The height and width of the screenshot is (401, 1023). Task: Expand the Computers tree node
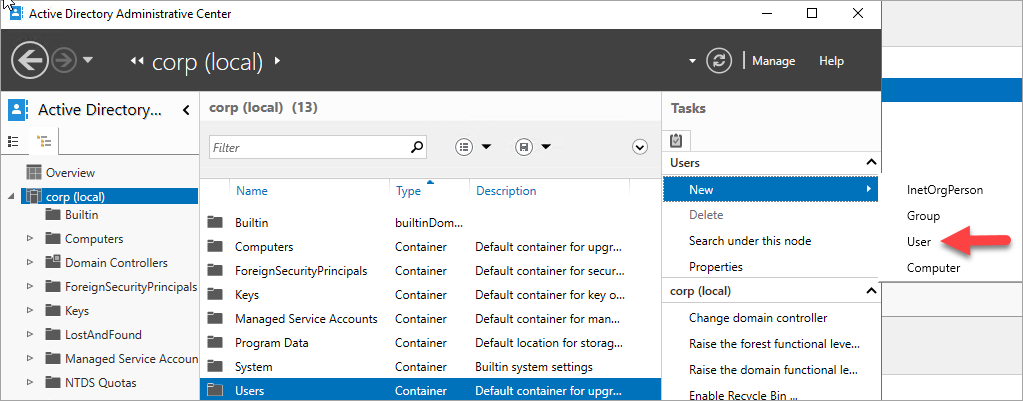(x=30, y=239)
